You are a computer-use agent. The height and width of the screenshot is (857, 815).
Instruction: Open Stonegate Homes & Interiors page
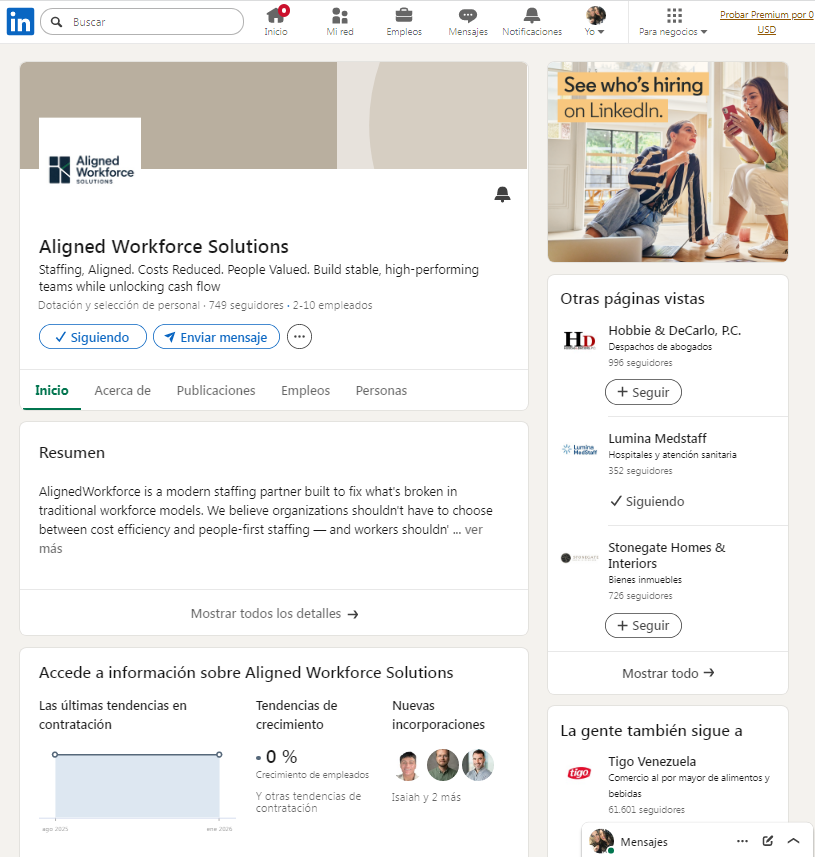(x=667, y=555)
